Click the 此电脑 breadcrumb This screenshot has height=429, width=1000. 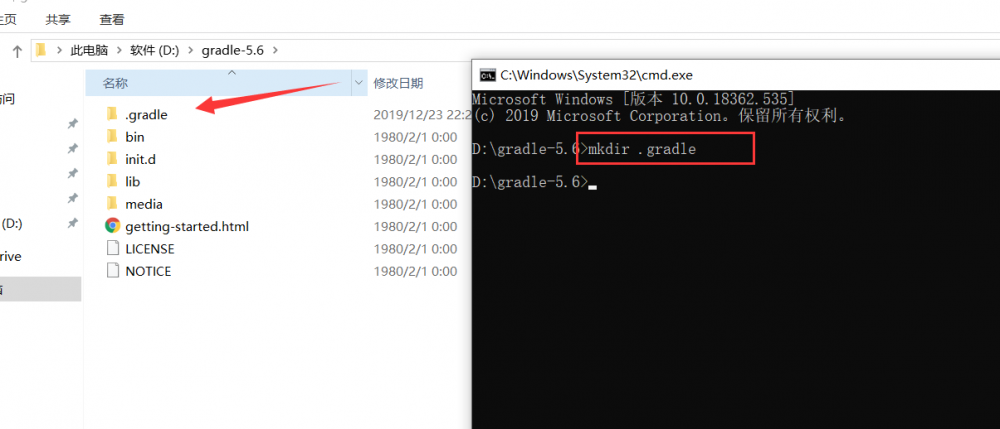point(89,50)
